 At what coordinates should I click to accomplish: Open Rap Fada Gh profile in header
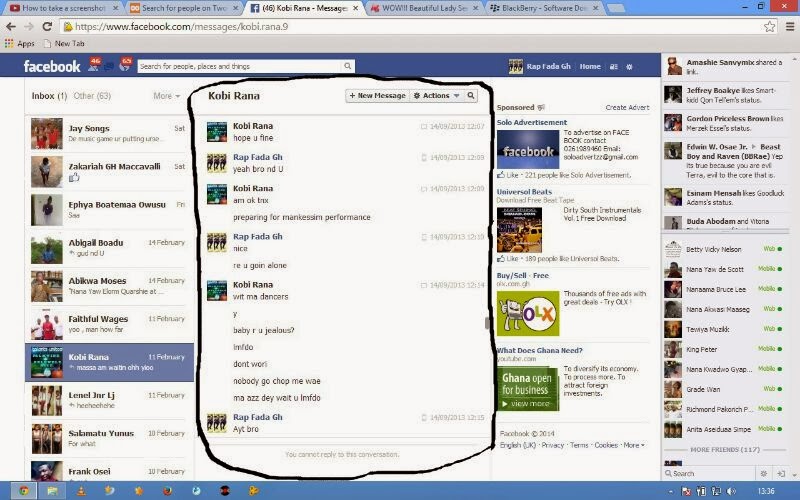click(540, 66)
